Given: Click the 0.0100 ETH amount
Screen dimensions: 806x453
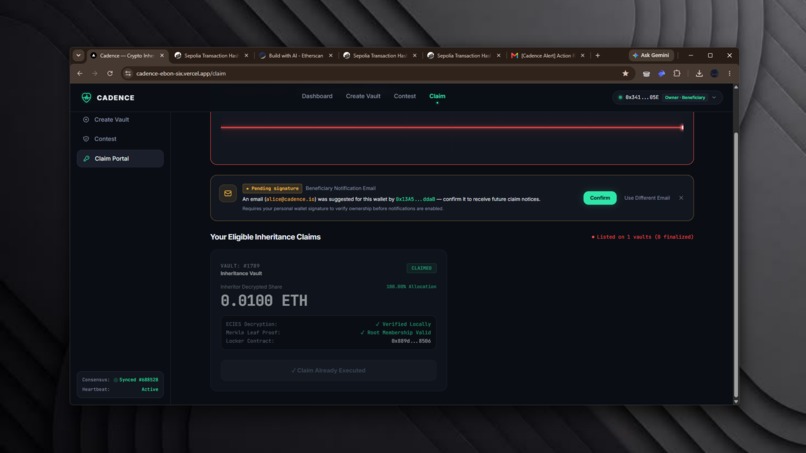Looking at the screenshot, I should point(264,301).
